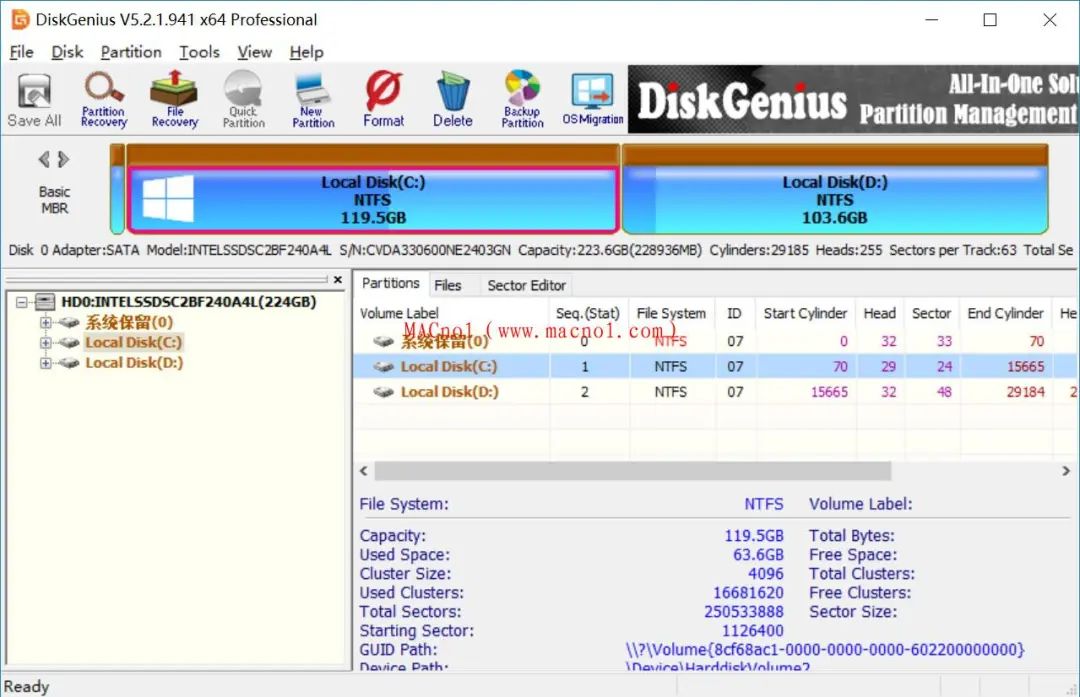Select HD0:INTELSSDSC2BF240A4L(224GB) in tree
Viewport: 1080px width, 697px height.
(189, 302)
